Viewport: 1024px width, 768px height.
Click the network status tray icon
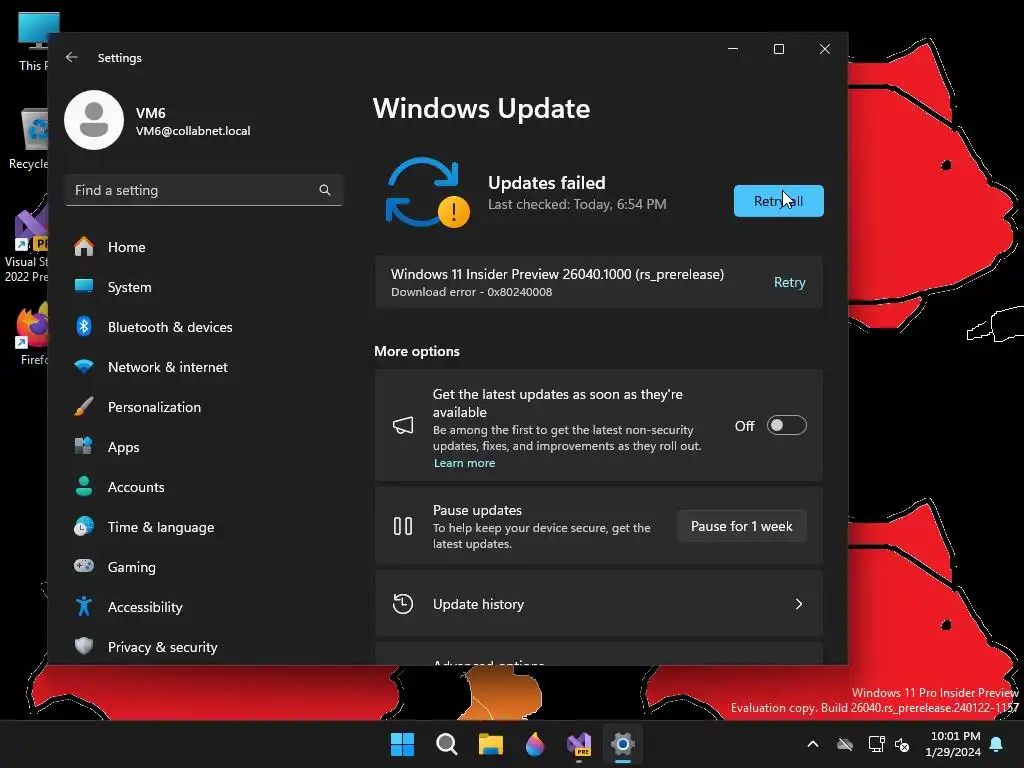(876, 744)
